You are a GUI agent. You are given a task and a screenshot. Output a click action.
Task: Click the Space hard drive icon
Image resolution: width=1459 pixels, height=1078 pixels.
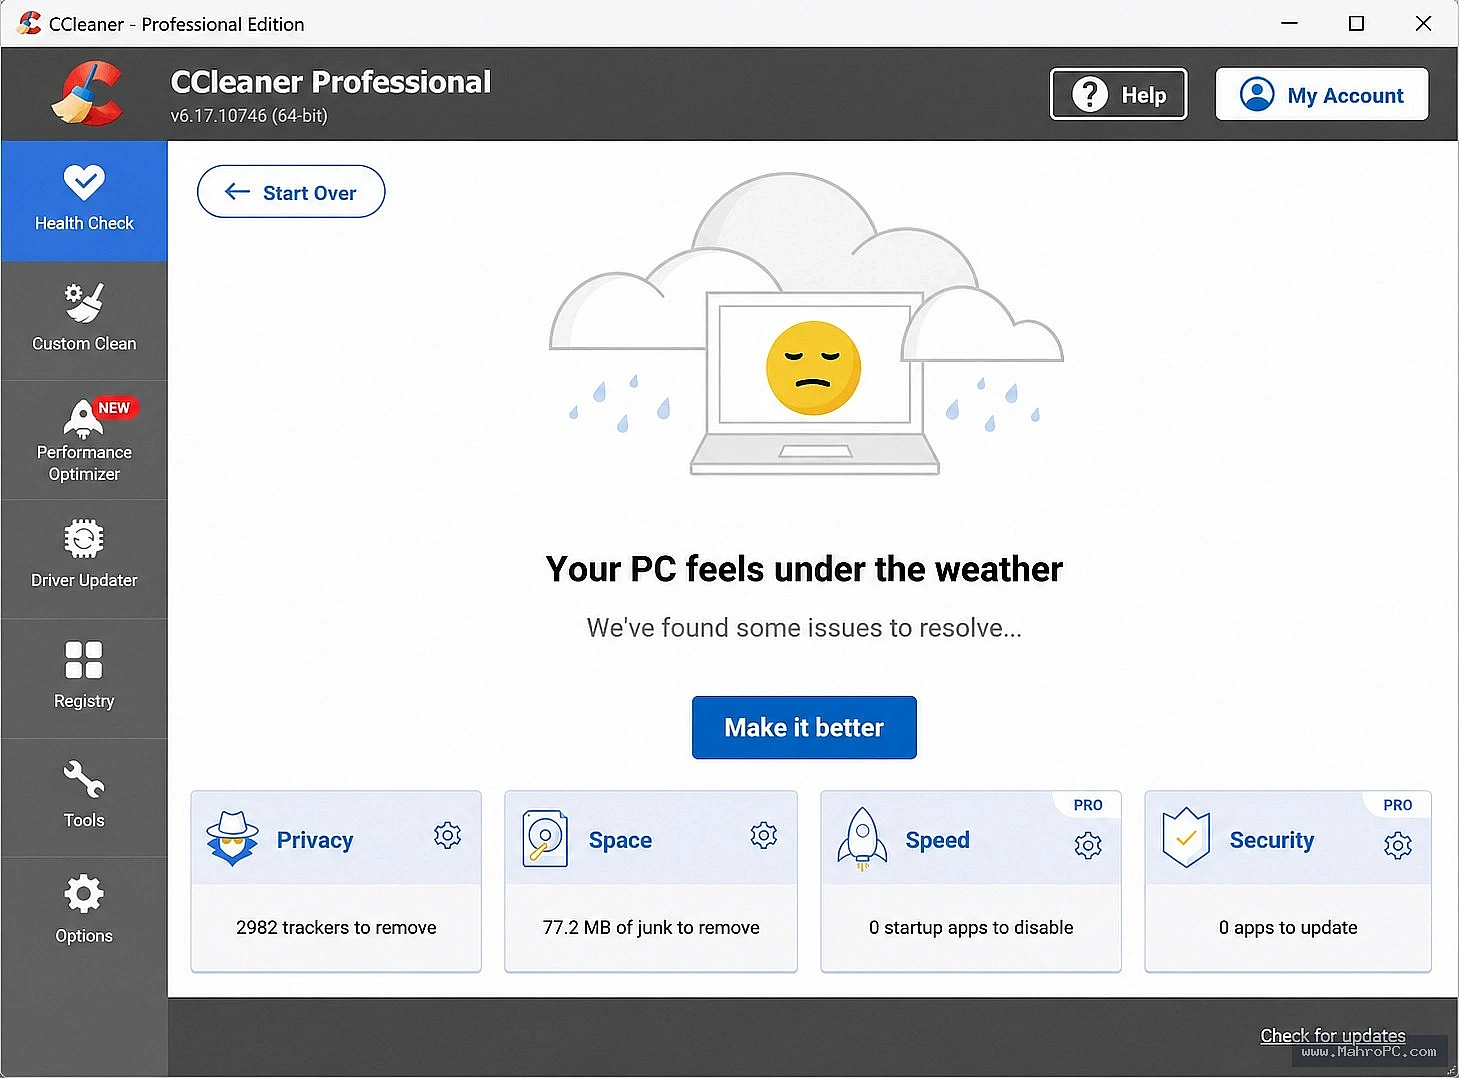pos(545,838)
